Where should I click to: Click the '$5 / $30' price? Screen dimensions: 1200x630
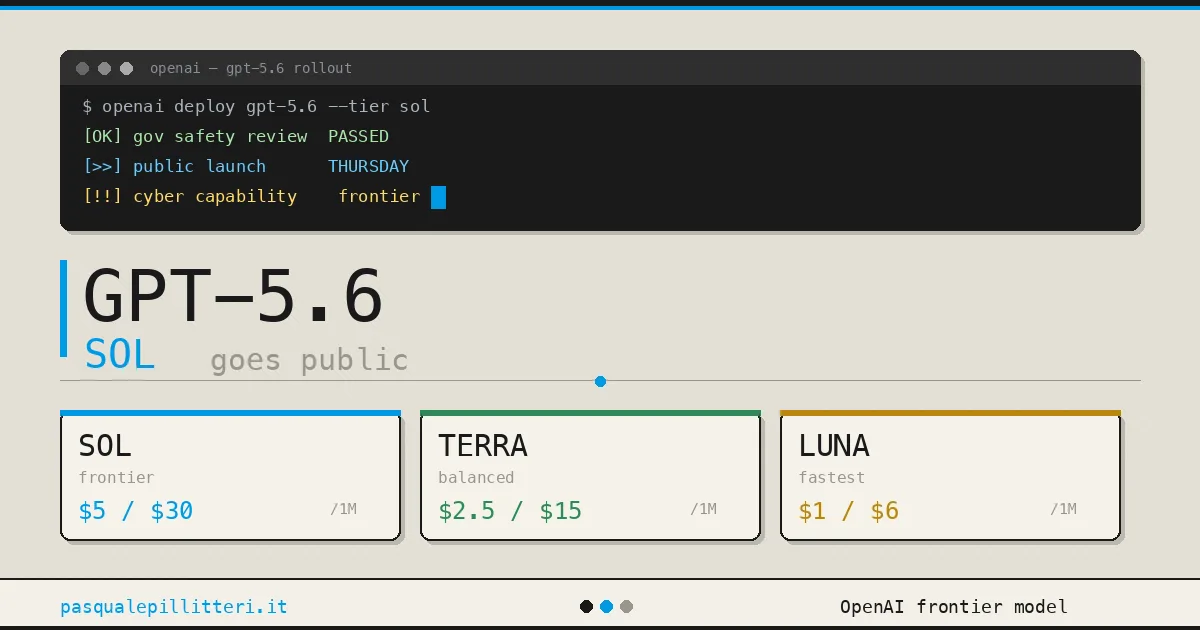135,511
